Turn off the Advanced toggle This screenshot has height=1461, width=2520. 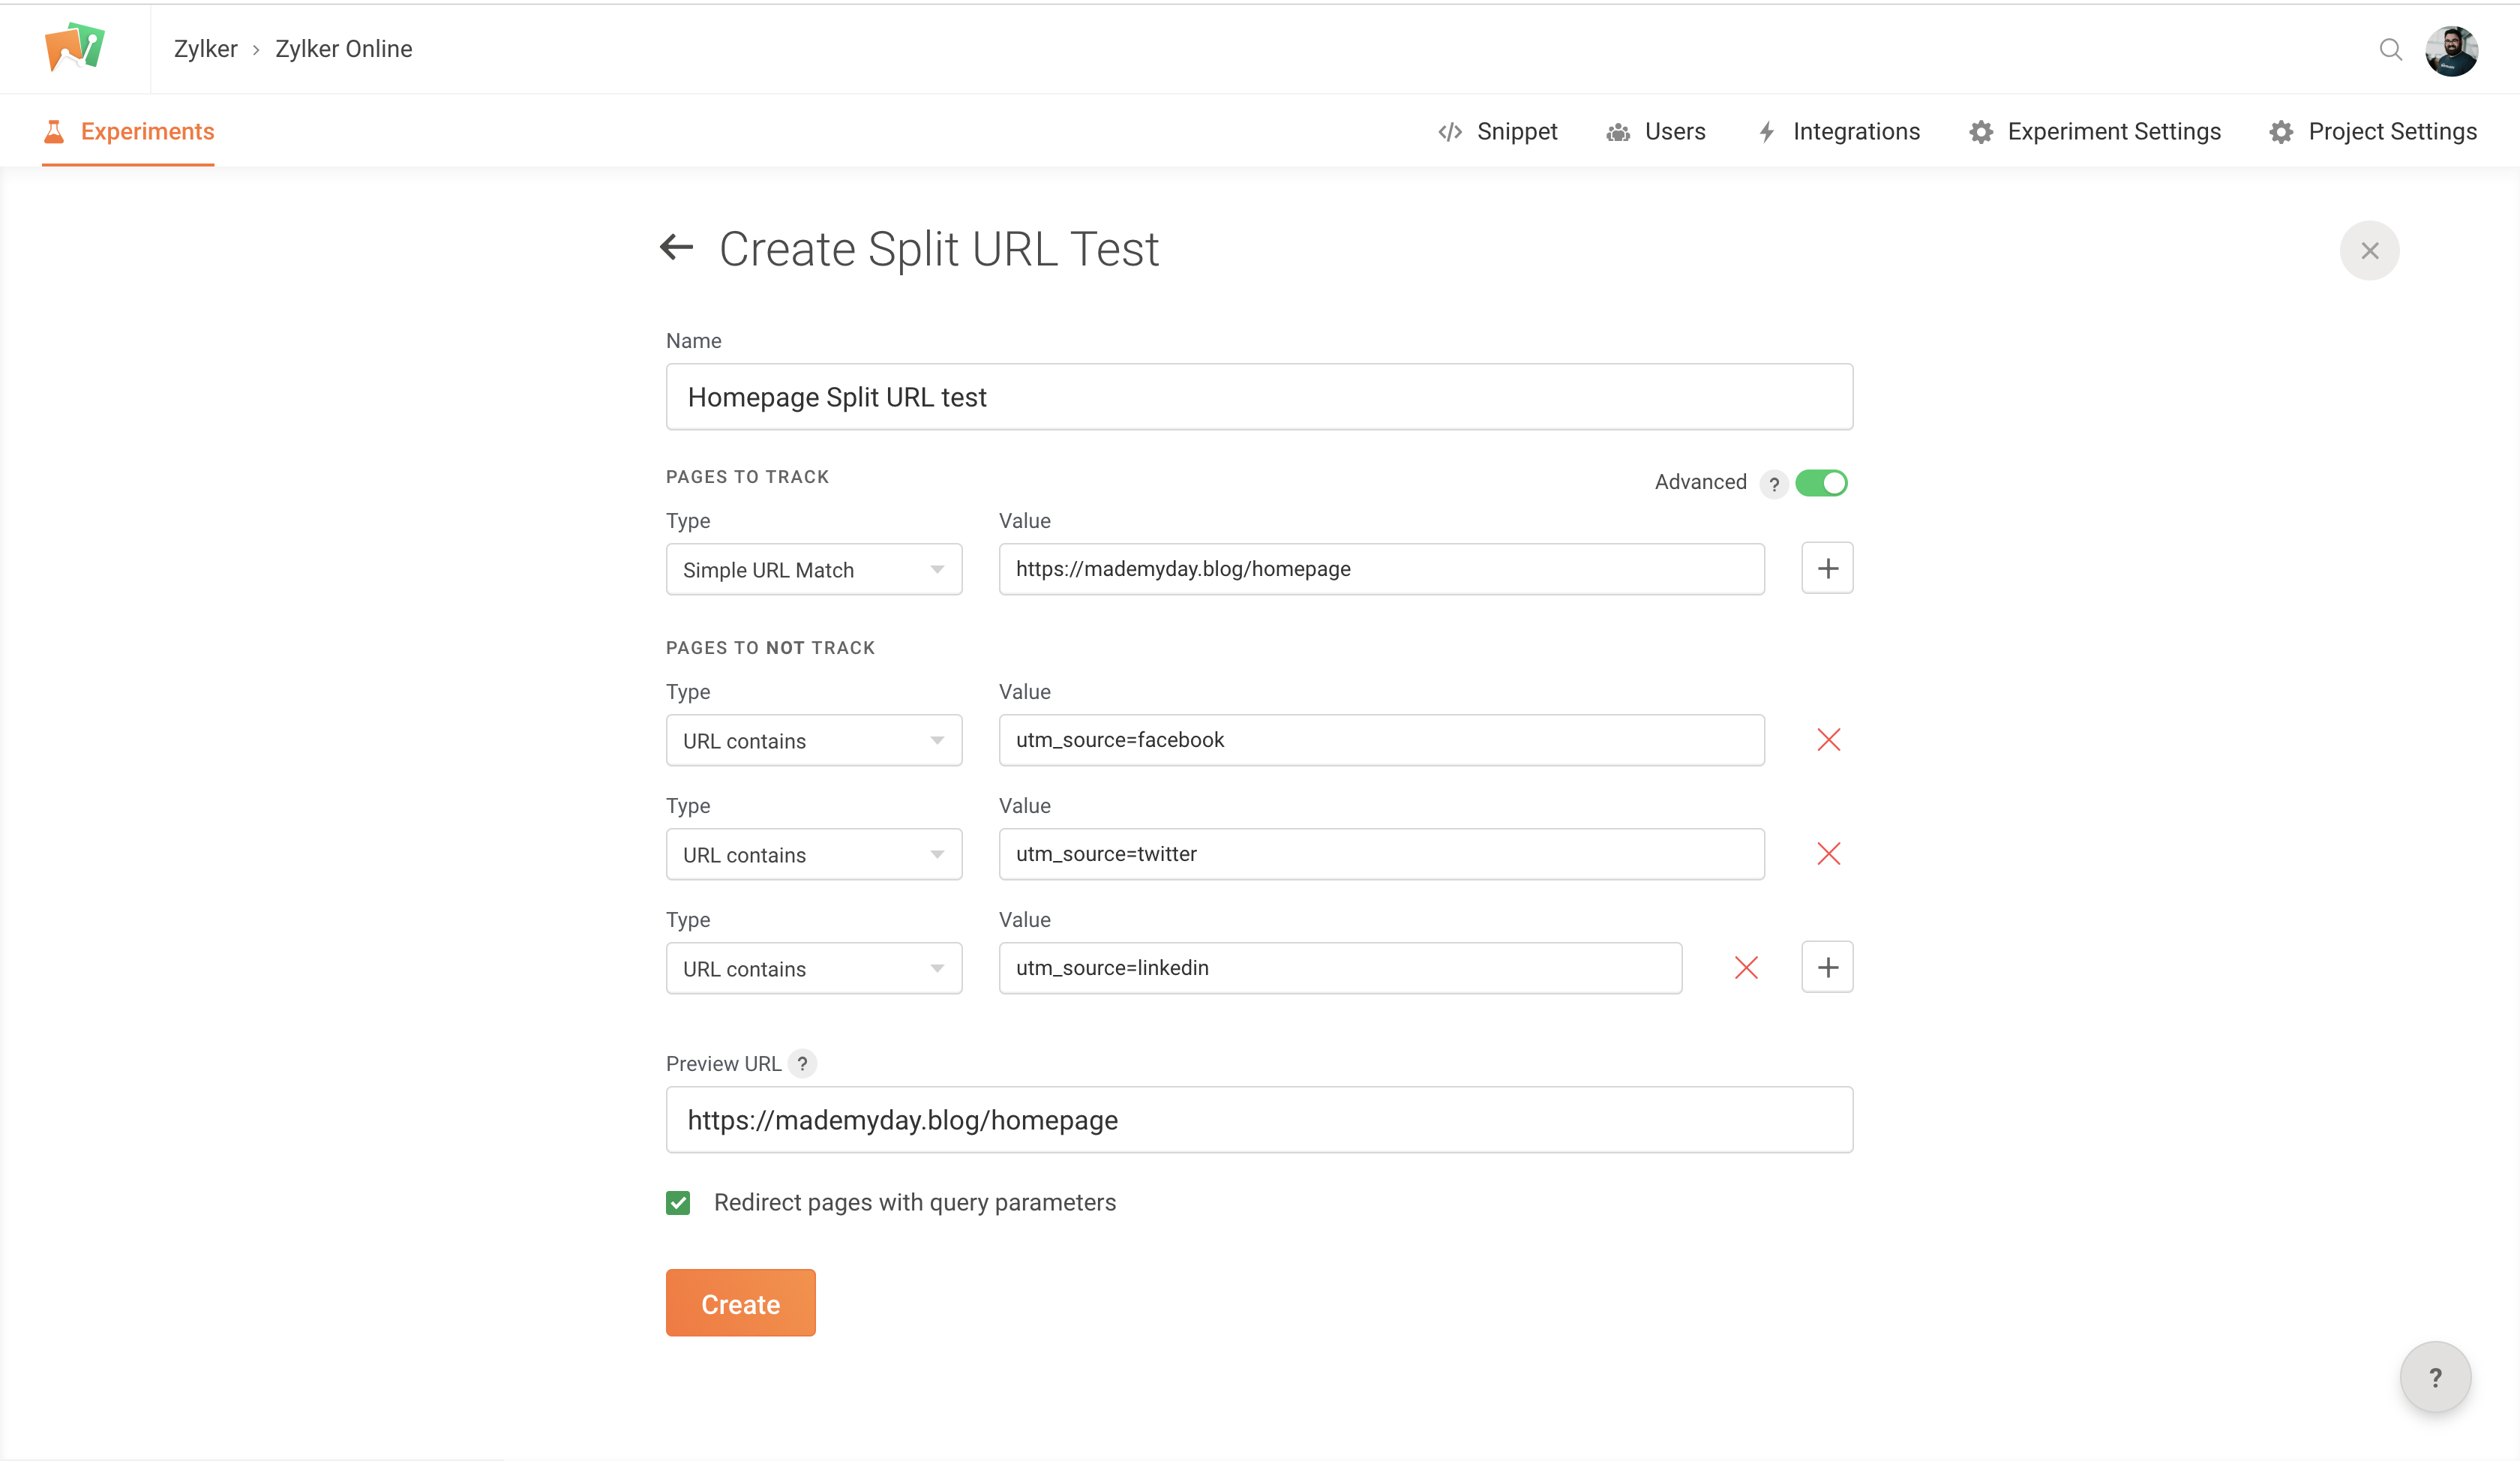click(x=1821, y=483)
